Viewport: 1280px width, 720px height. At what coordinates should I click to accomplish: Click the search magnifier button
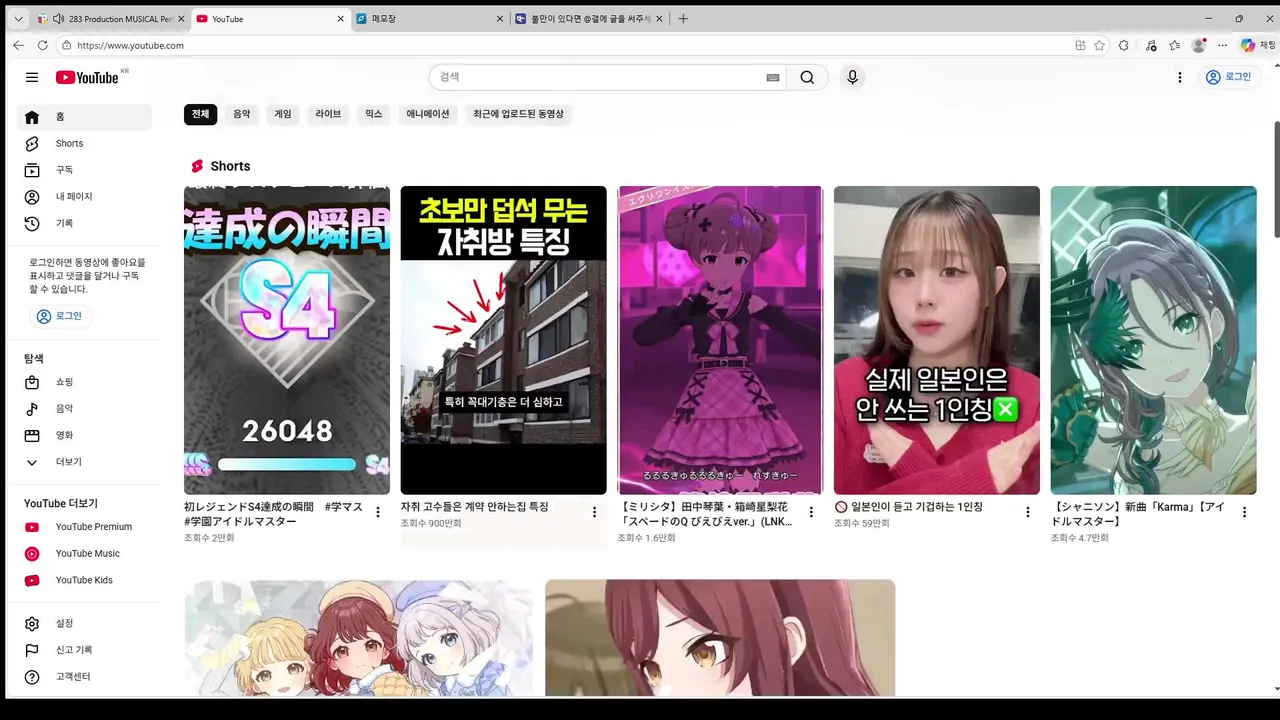807,77
